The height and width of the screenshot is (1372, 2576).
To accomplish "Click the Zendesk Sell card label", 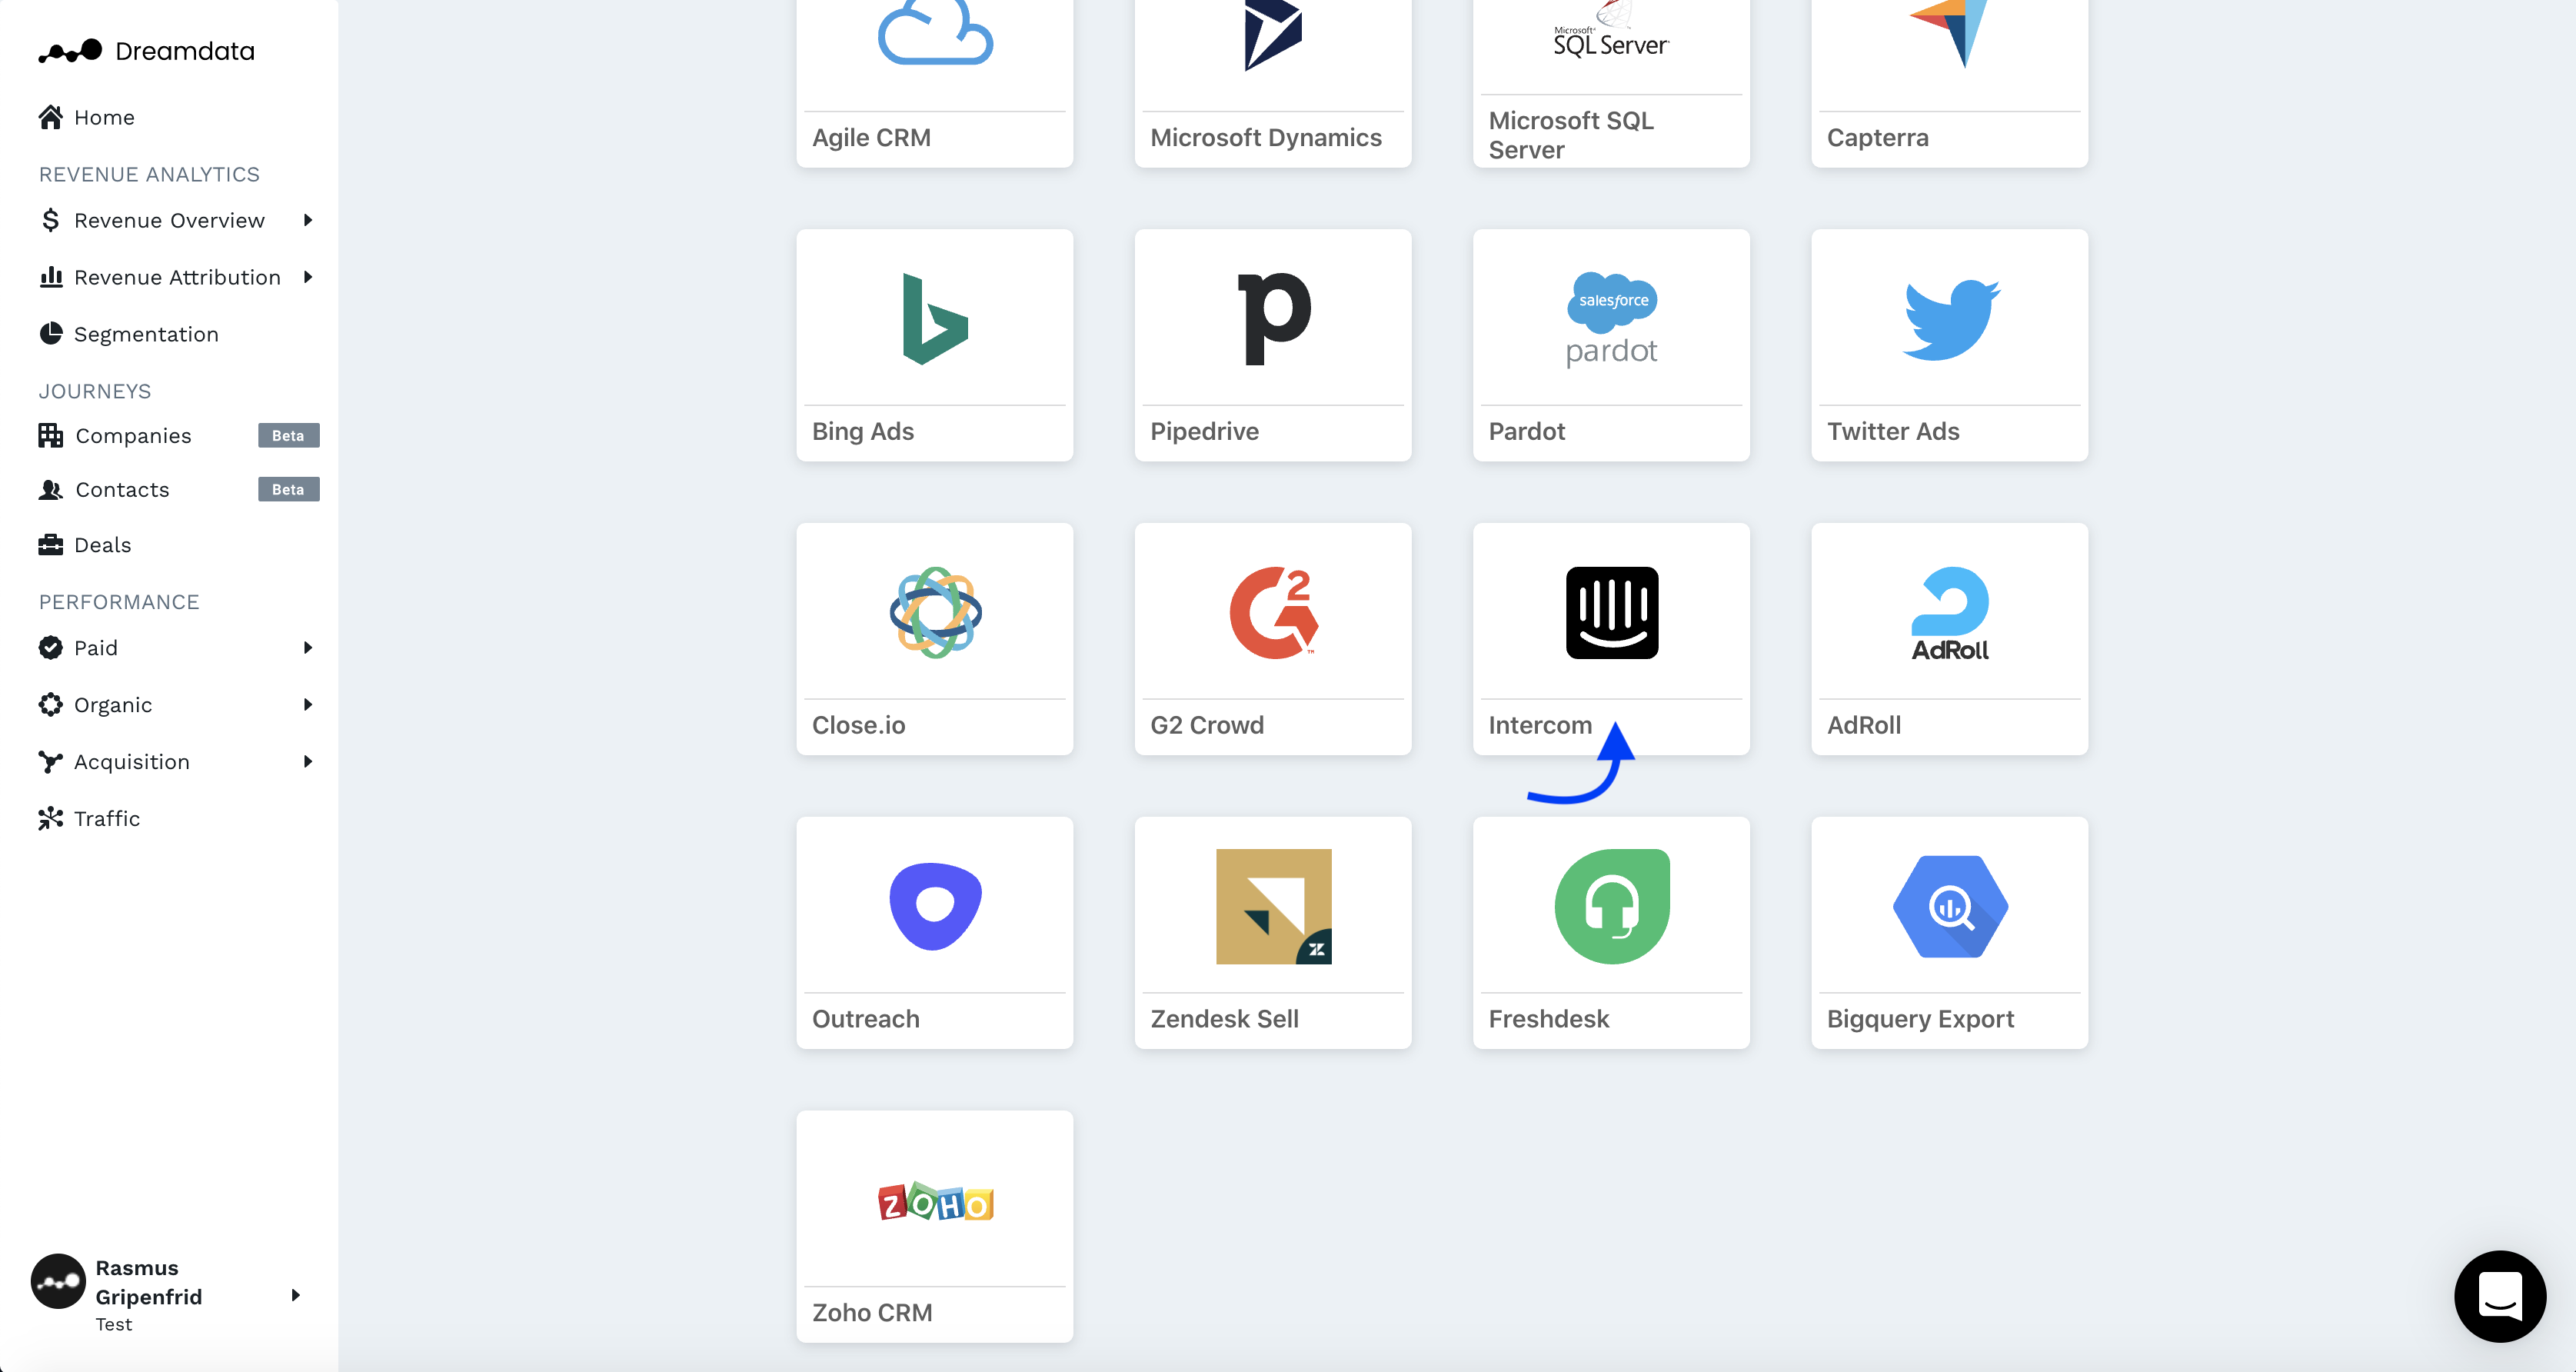I will (x=1224, y=1019).
